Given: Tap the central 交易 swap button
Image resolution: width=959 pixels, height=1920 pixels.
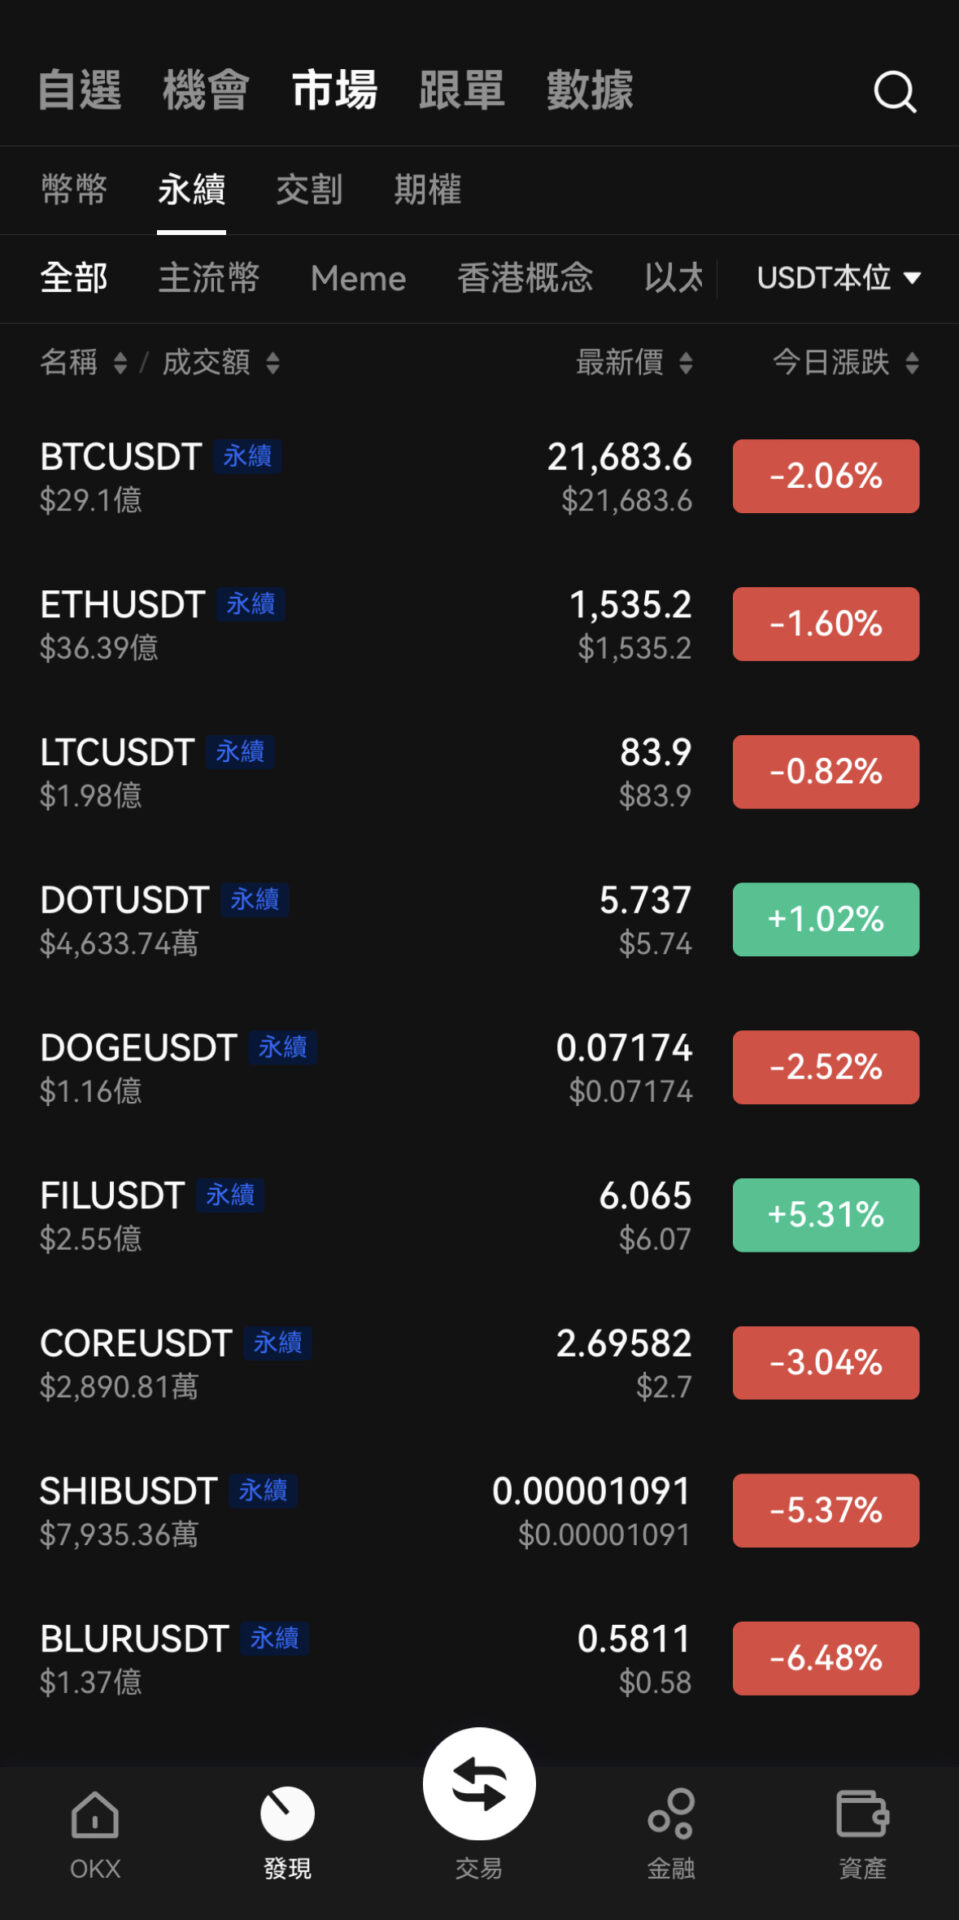Looking at the screenshot, I should click(479, 1785).
